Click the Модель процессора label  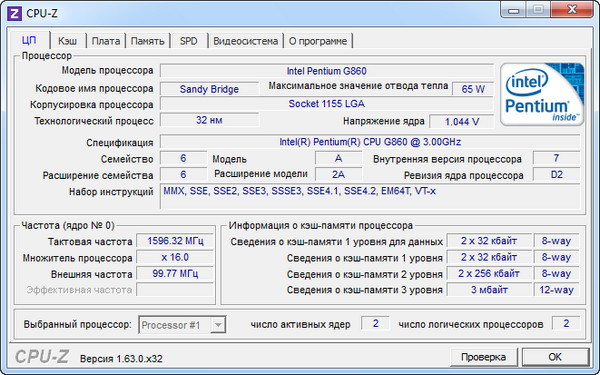pyautogui.click(x=108, y=70)
